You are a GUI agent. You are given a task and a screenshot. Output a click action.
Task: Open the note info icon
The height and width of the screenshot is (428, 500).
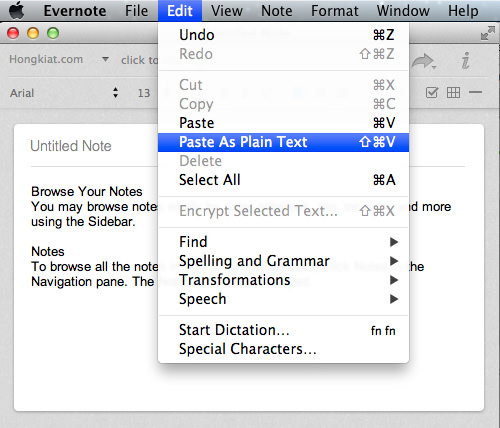[x=465, y=60]
